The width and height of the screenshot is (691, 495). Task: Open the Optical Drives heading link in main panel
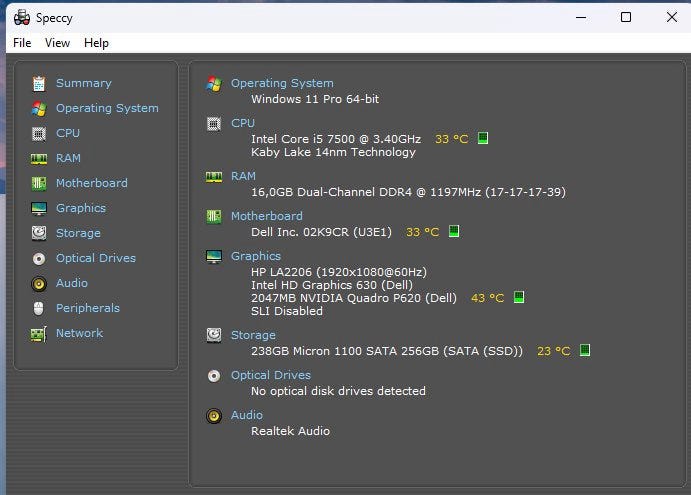(271, 375)
